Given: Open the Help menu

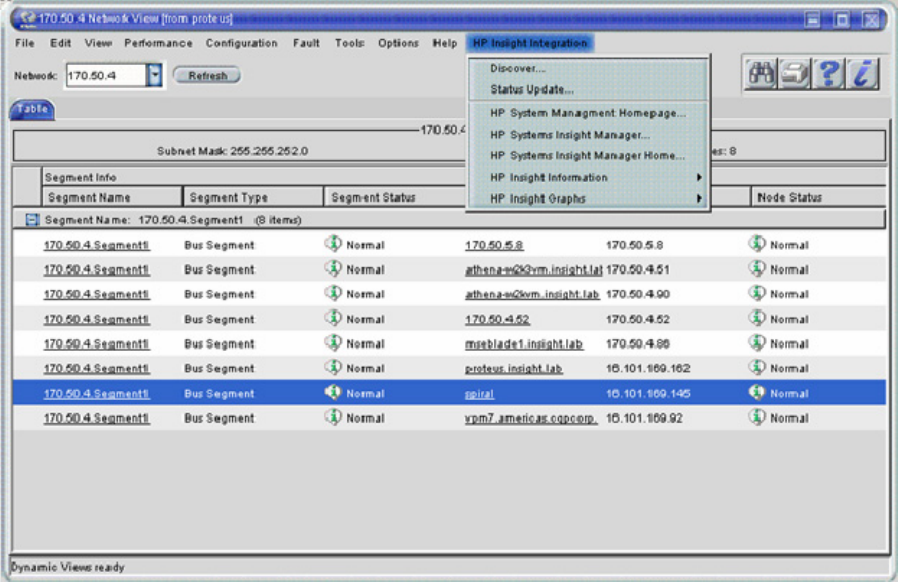Looking at the screenshot, I should (x=444, y=43).
